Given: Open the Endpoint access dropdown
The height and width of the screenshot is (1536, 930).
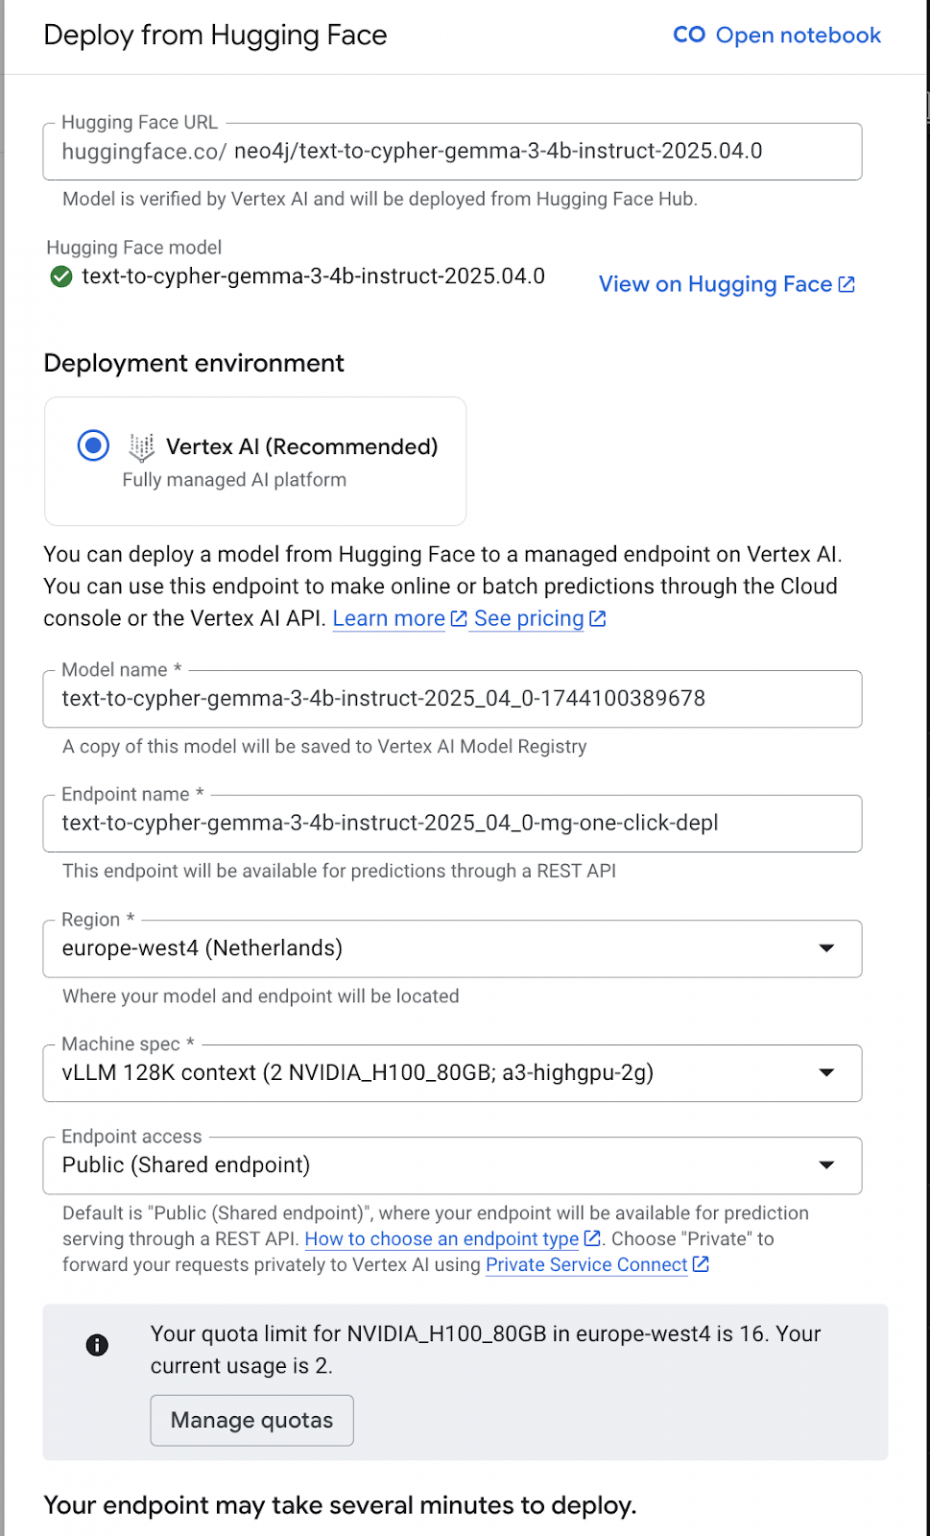Looking at the screenshot, I should 827,1165.
